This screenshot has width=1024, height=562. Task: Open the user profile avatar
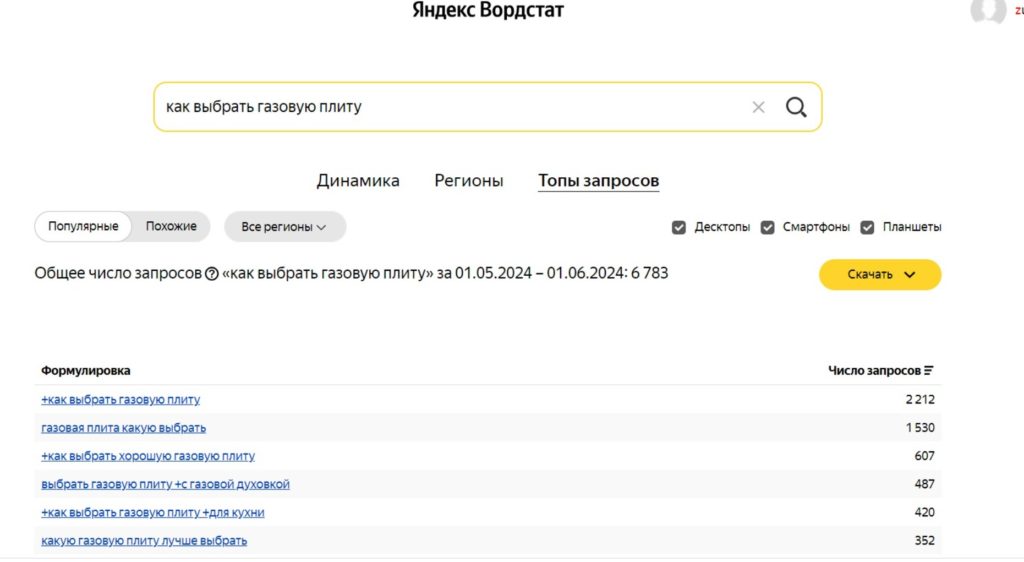(987, 10)
